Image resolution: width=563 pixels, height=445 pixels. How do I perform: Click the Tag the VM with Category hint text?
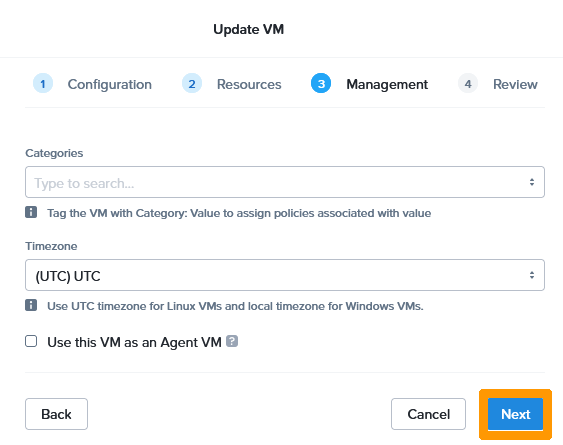coord(239,213)
